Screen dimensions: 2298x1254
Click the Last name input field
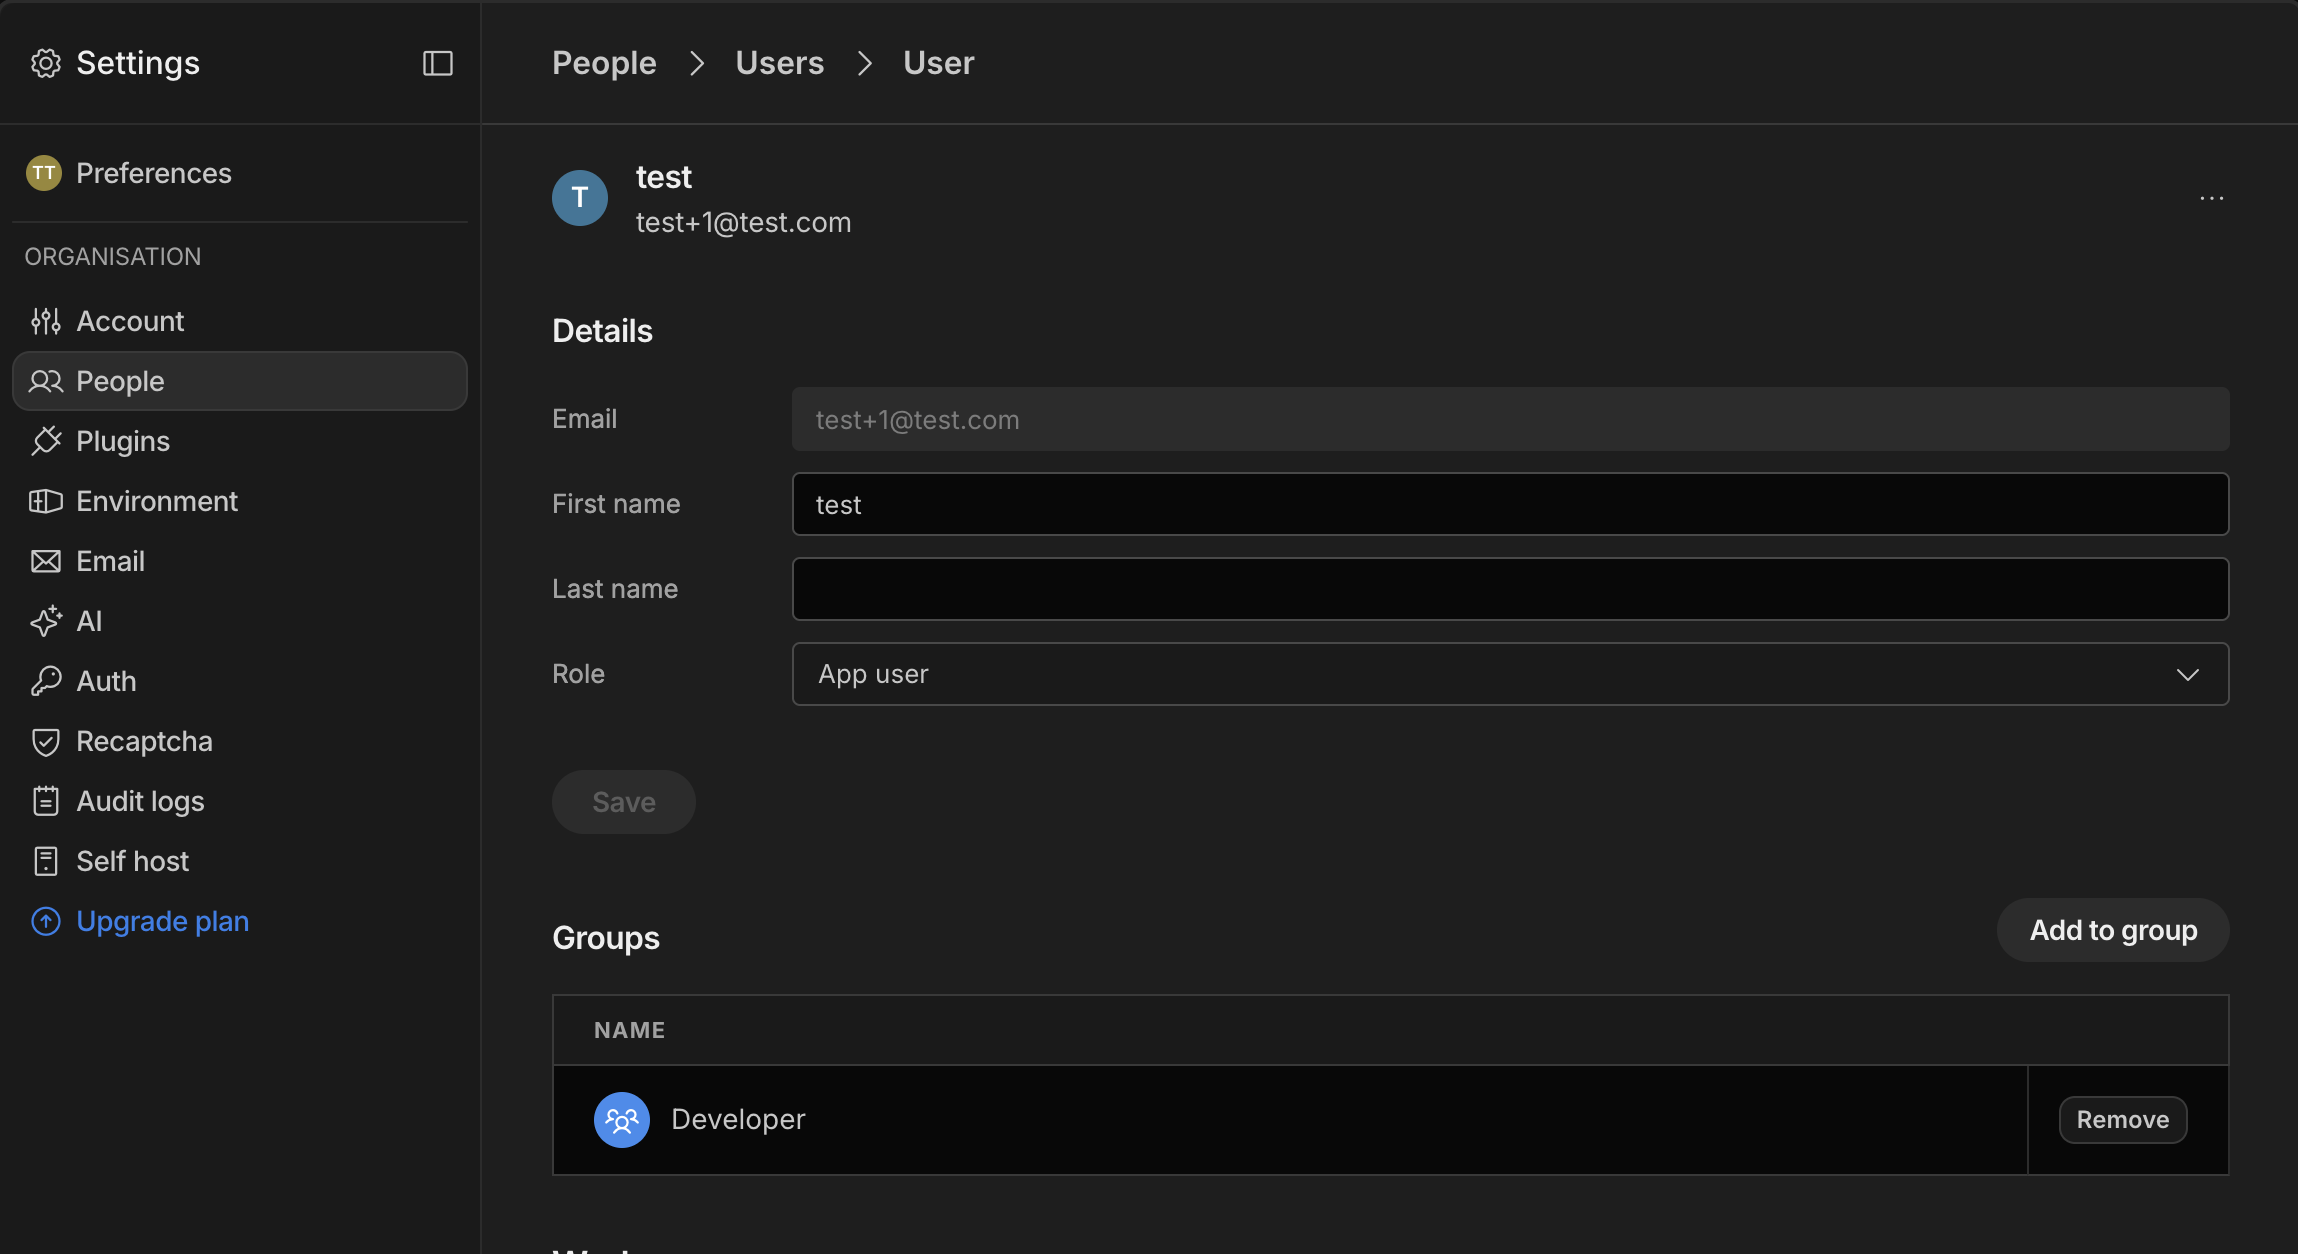pyautogui.click(x=1509, y=589)
